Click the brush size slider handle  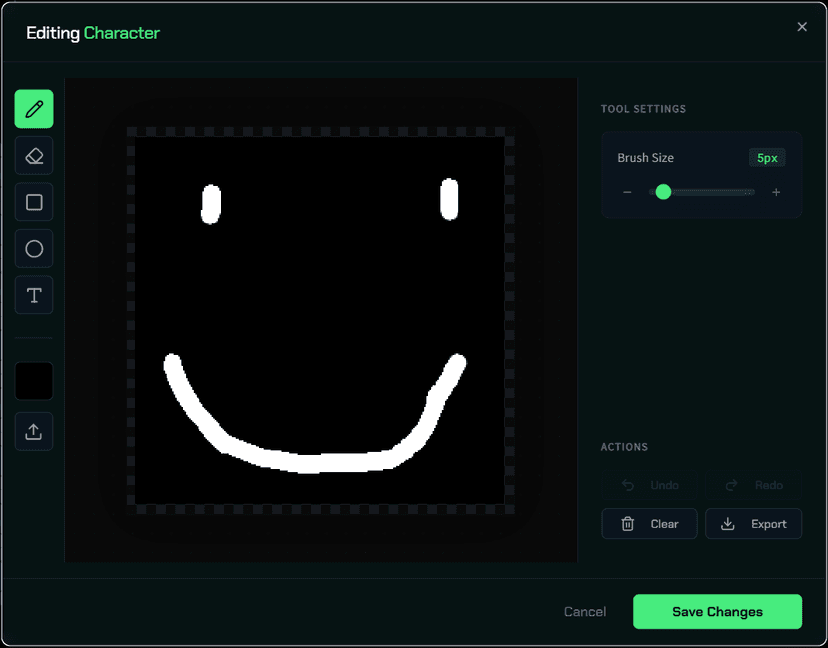(663, 192)
